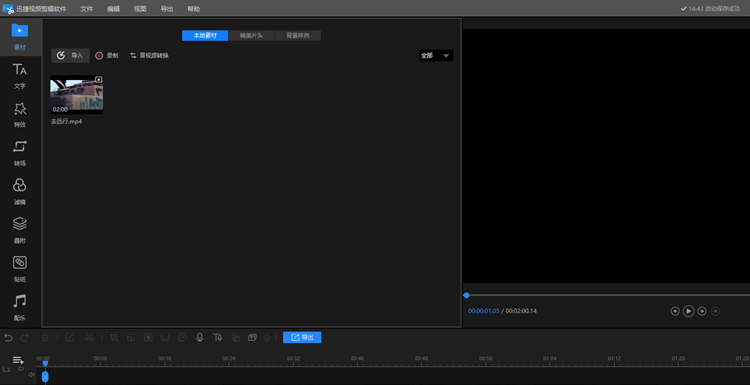
Task: Click the text-to-speech T icon
Action: (x=217, y=338)
